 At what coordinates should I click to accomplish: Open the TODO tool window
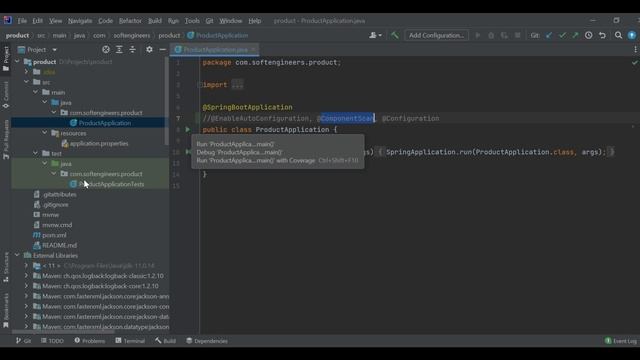pos(52,341)
